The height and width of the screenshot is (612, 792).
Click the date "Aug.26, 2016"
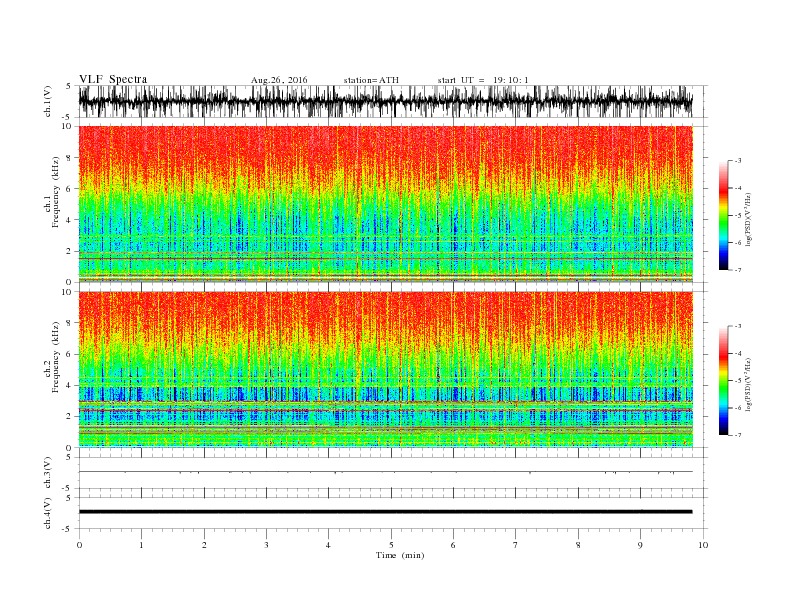tap(279, 80)
